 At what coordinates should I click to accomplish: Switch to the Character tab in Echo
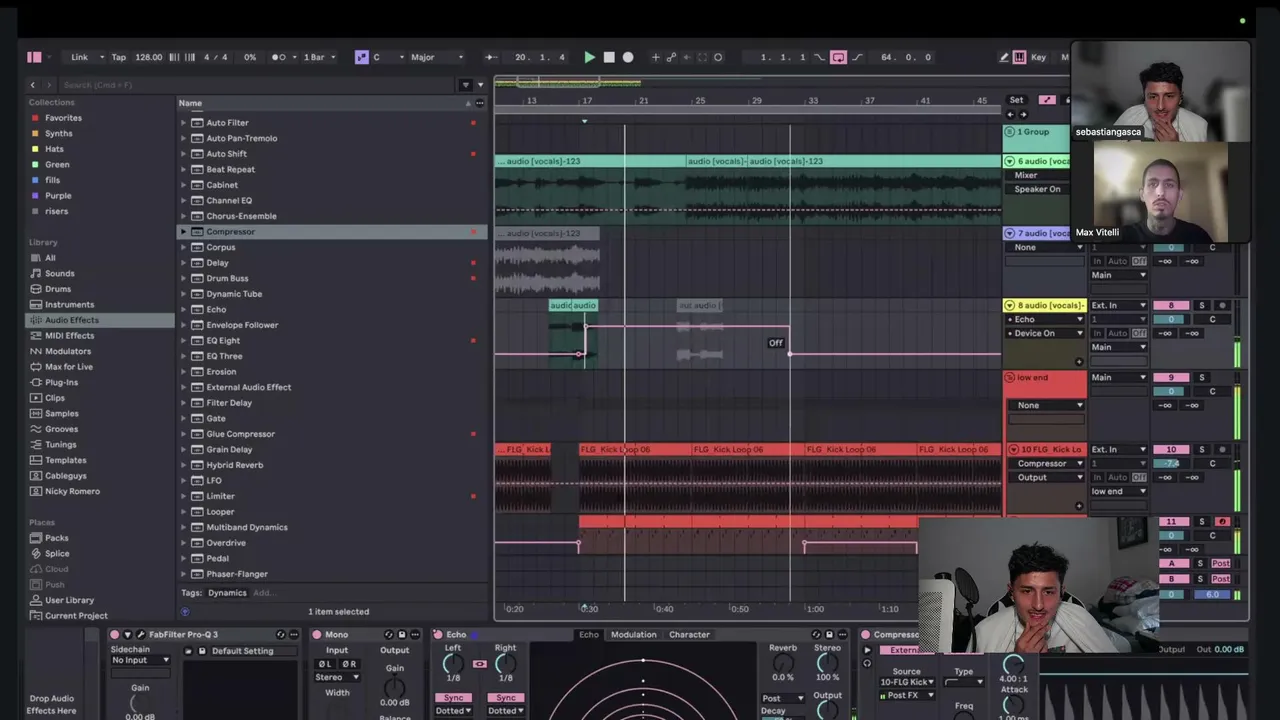(689, 635)
